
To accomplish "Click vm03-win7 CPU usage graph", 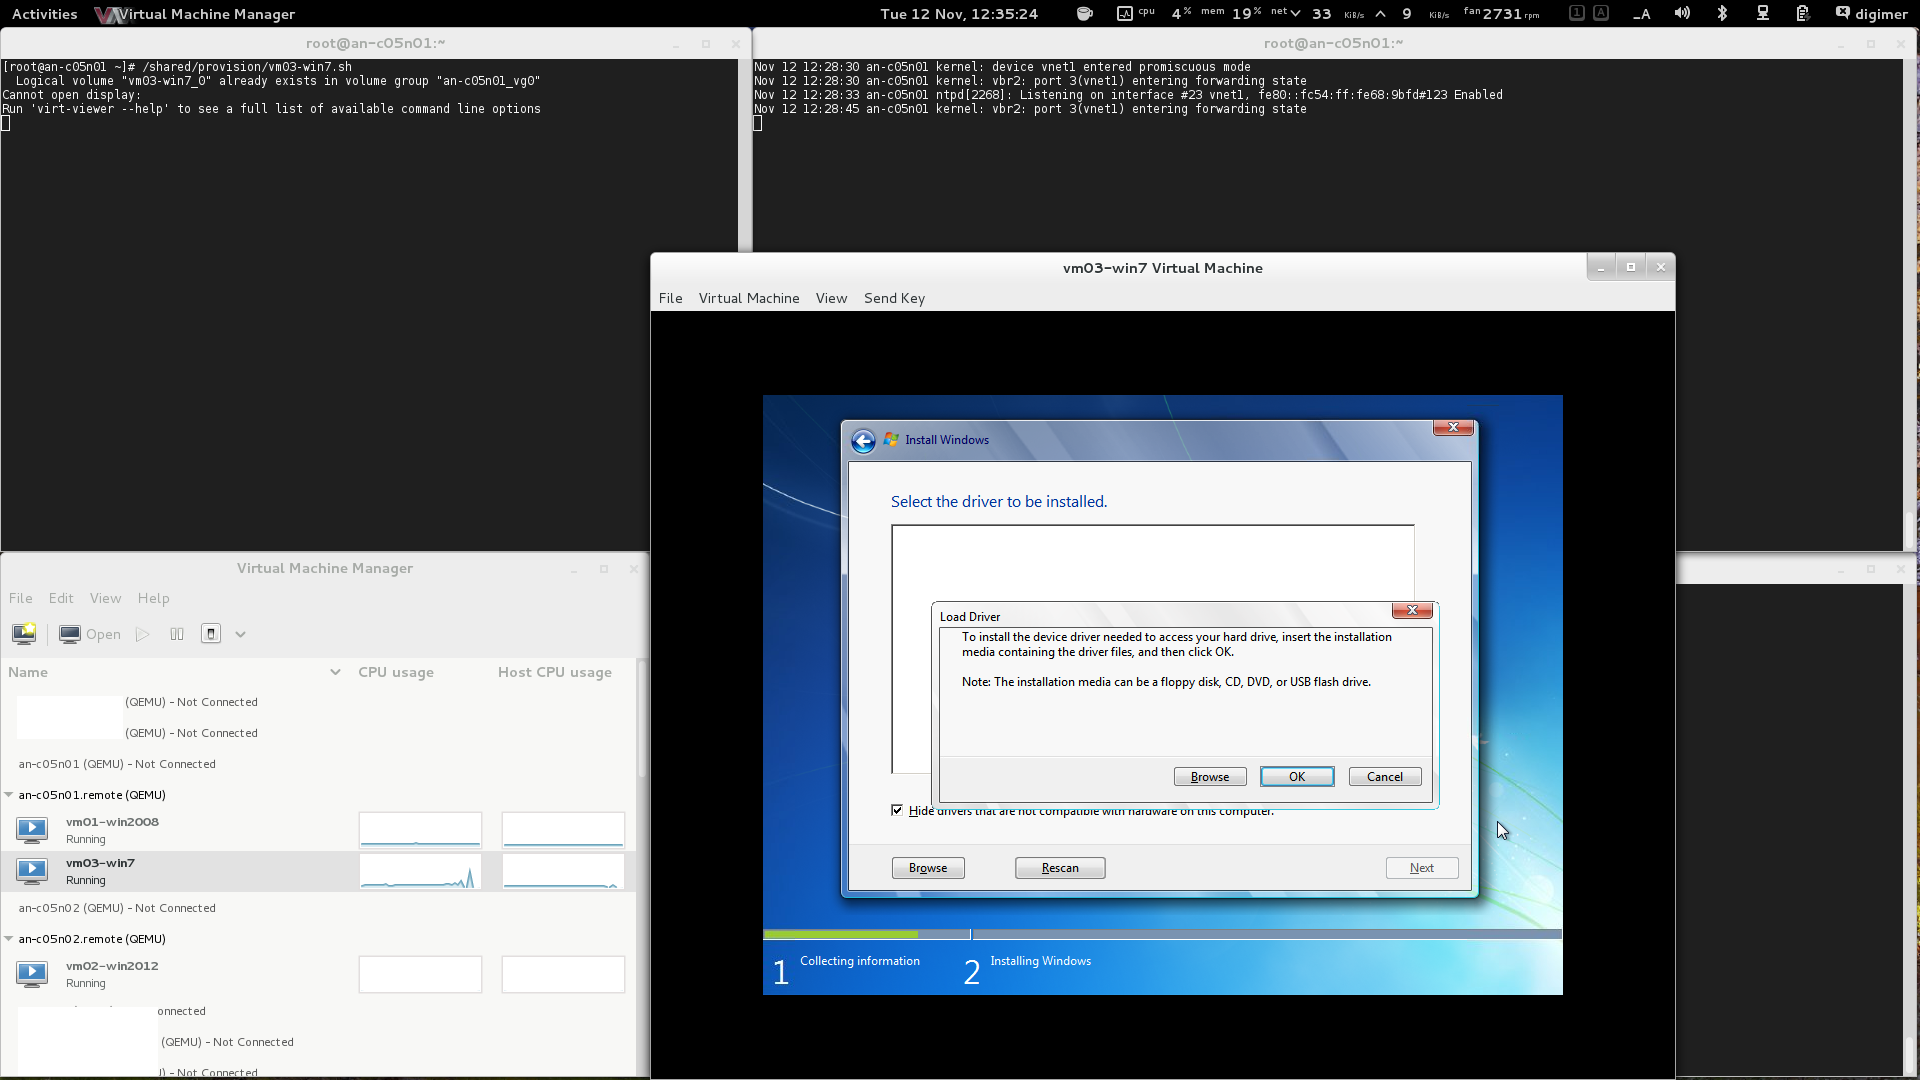I will point(420,871).
